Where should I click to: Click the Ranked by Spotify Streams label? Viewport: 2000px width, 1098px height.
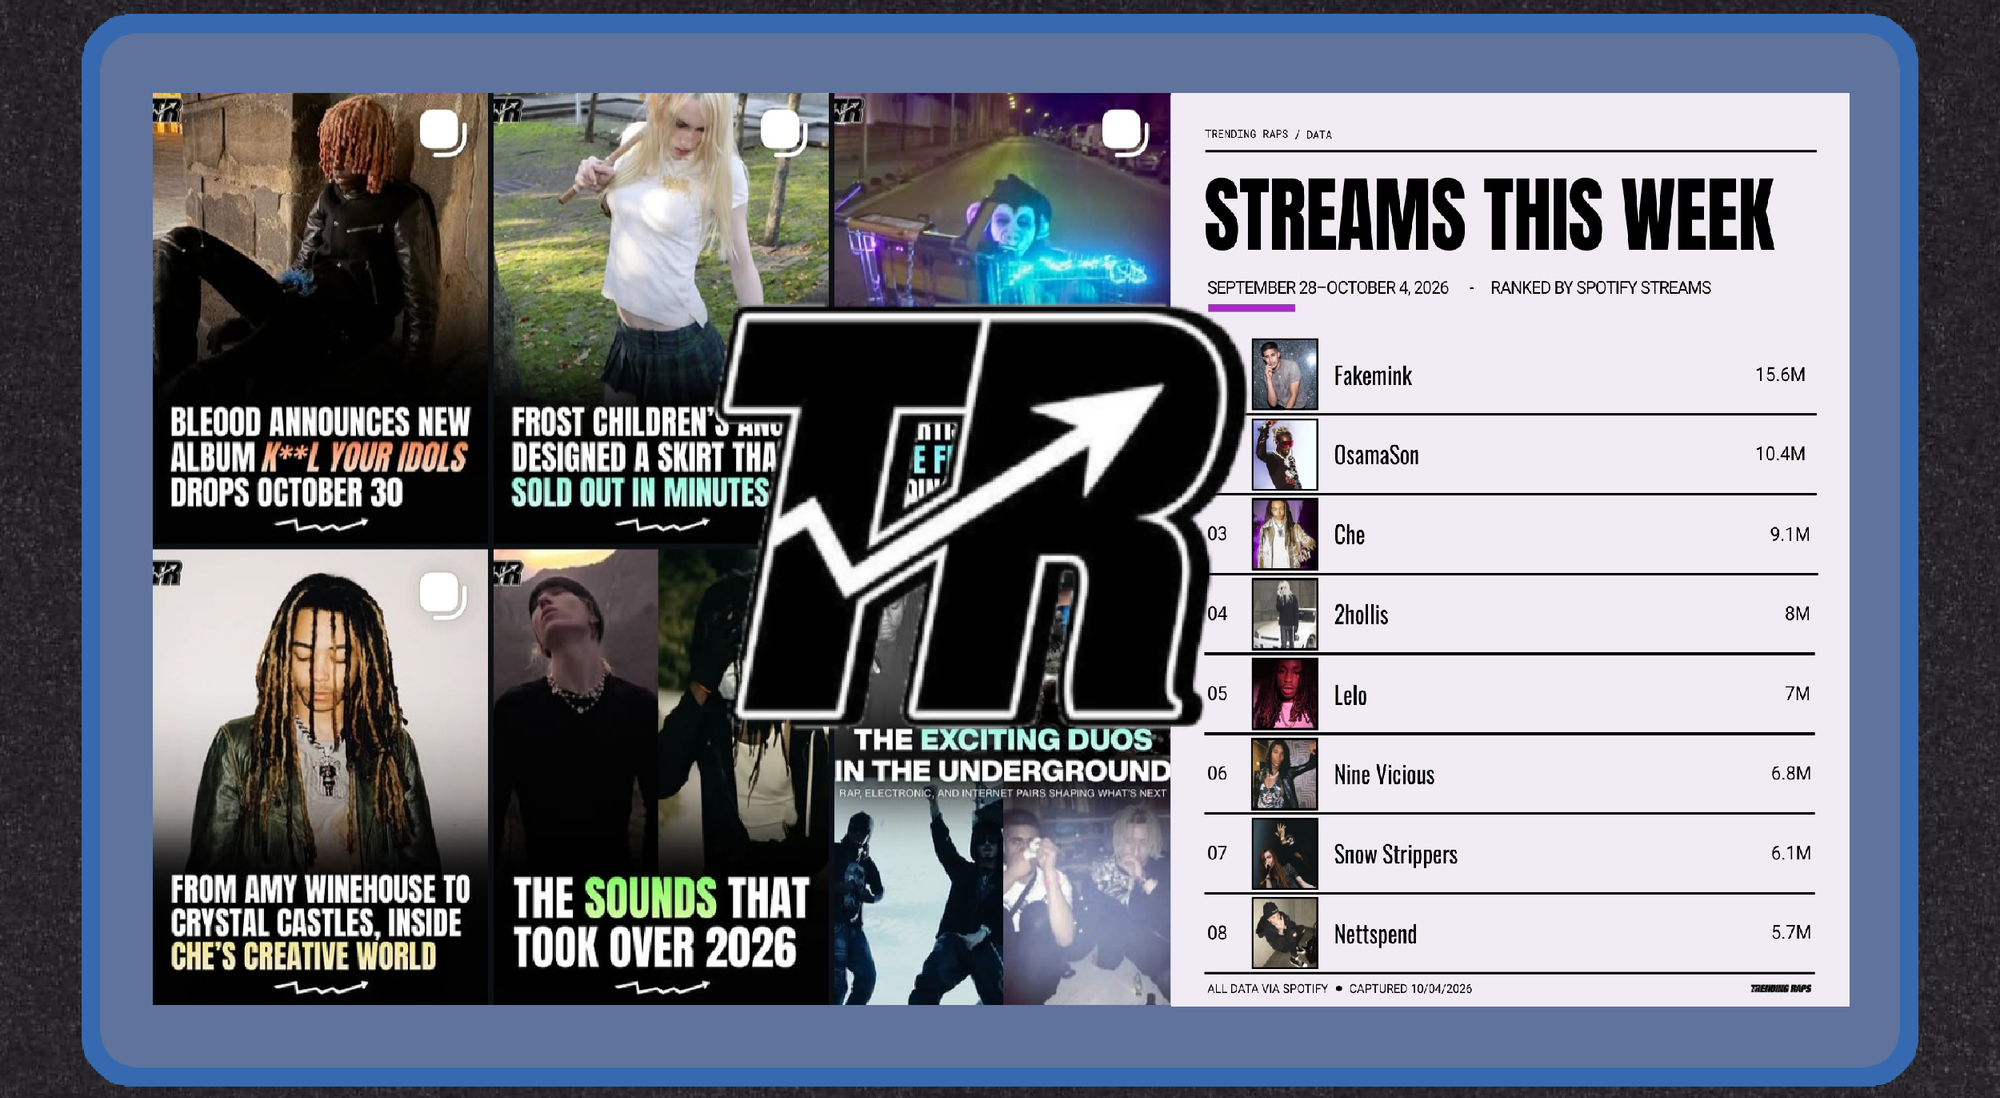pyautogui.click(x=1600, y=288)
